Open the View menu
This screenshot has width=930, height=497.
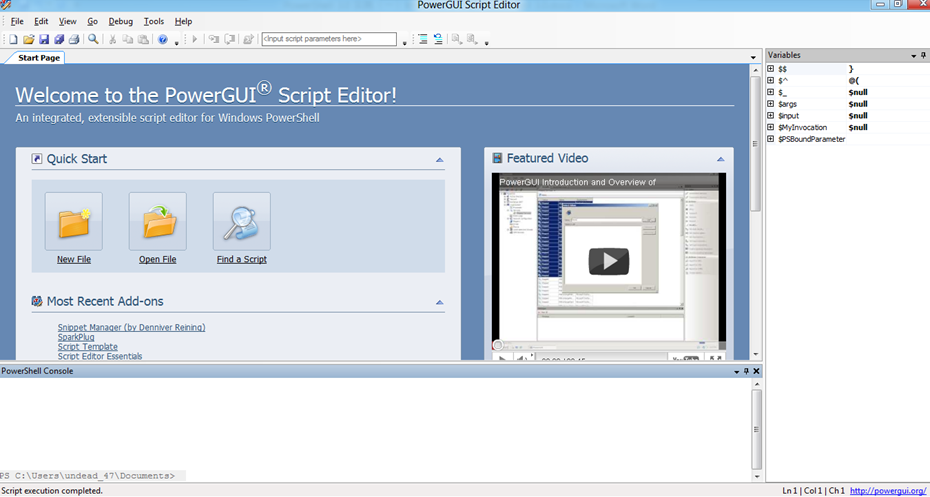[x=68, y=21]
